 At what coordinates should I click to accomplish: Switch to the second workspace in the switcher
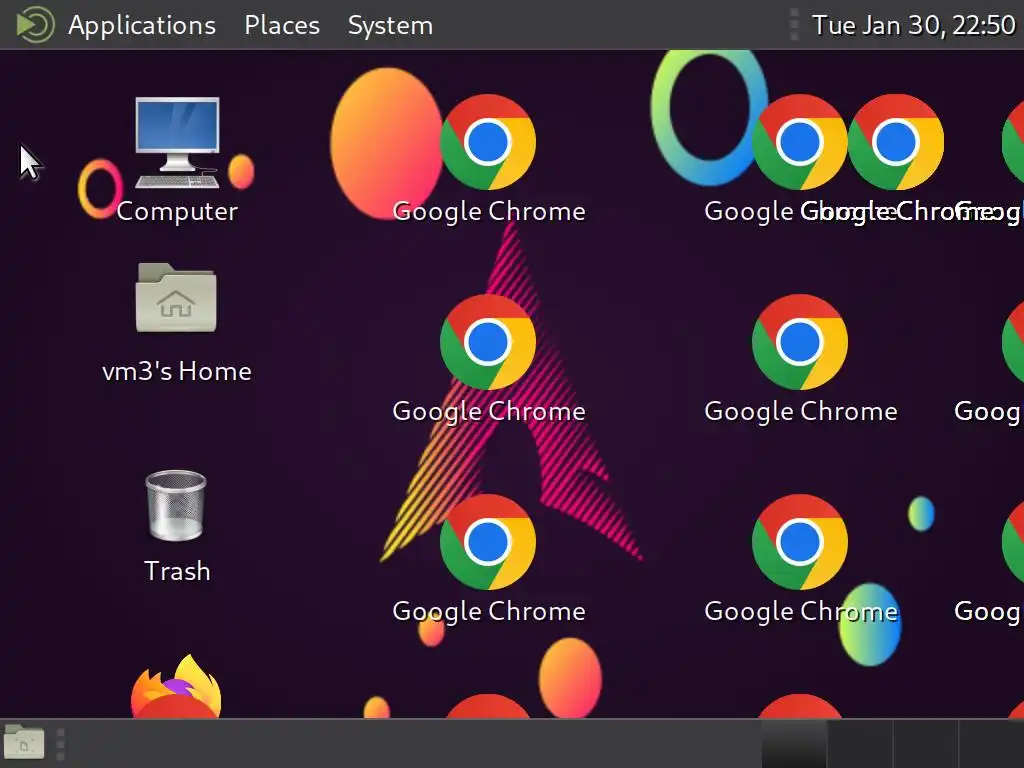click(859, 744)
